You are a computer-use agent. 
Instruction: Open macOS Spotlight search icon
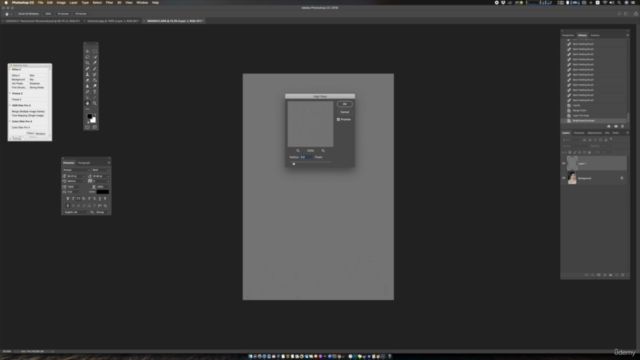point(619,2)
